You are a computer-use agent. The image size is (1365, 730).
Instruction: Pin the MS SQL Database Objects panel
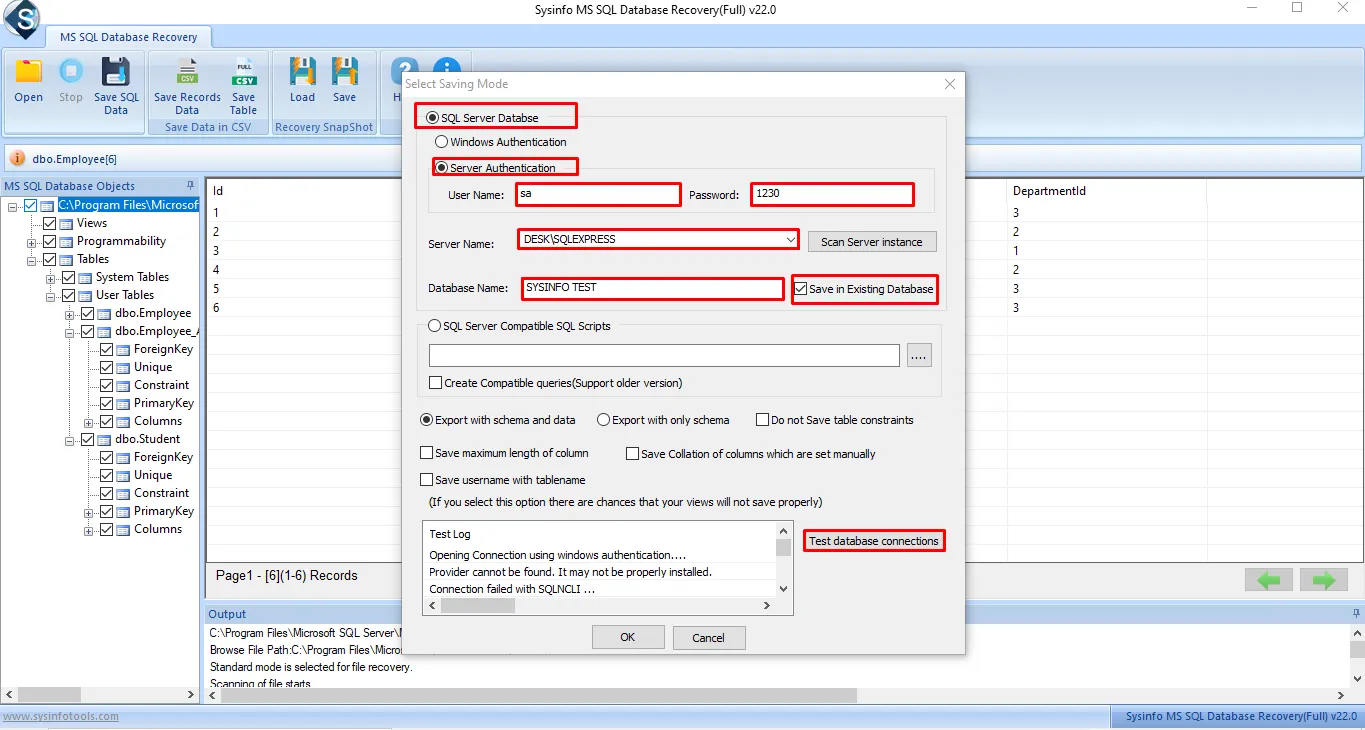point(190,186)
